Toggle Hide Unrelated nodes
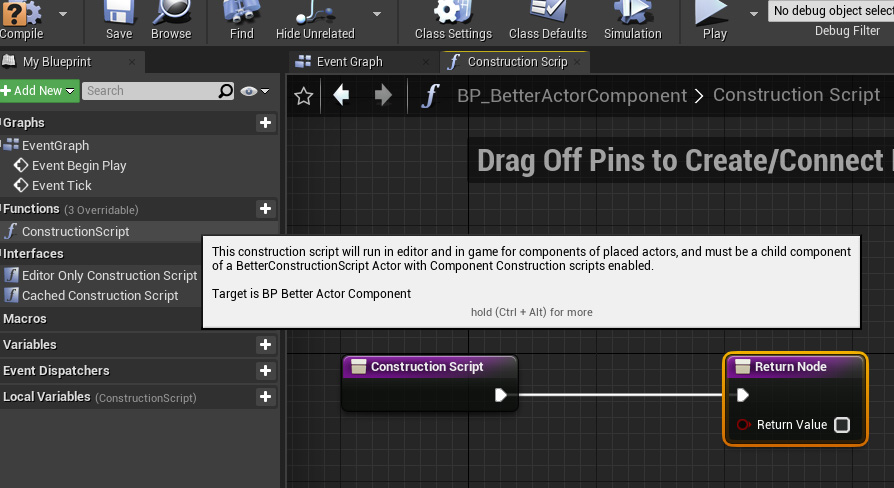Screen dimensions: 894x488 (x=315, y=14)
